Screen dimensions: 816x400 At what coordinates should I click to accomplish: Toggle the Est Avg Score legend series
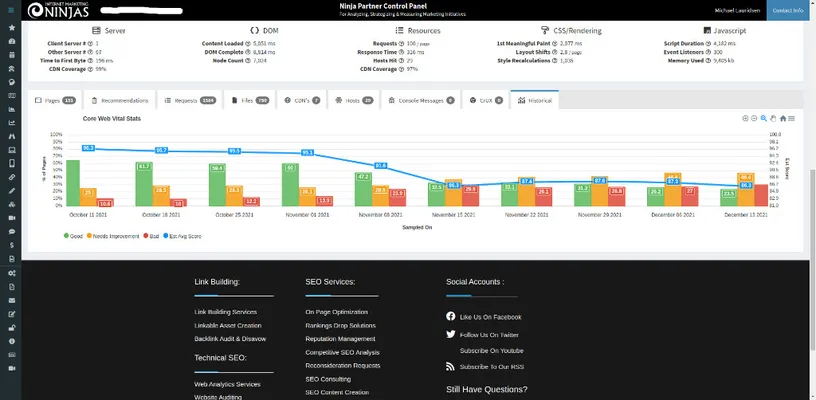pos(180,236)
